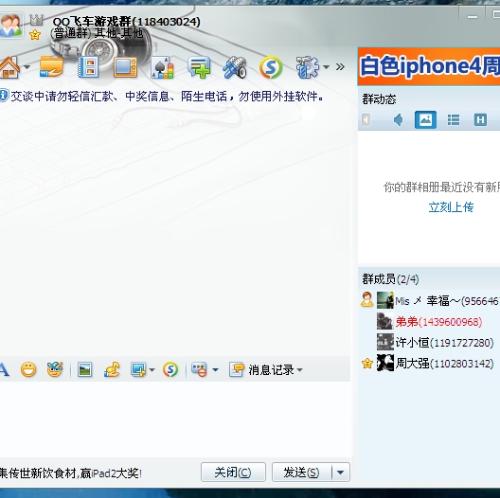Click the security tip info icon

tap(3, 96)
